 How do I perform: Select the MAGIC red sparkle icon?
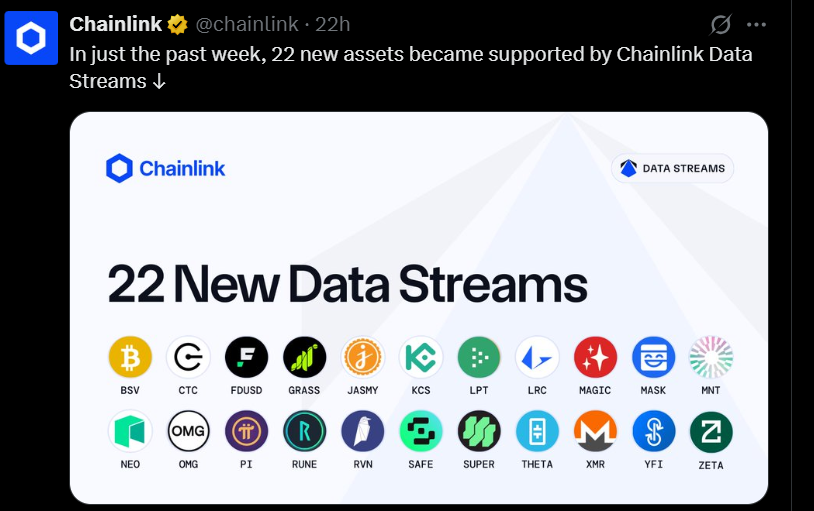(x=595, y=357)
